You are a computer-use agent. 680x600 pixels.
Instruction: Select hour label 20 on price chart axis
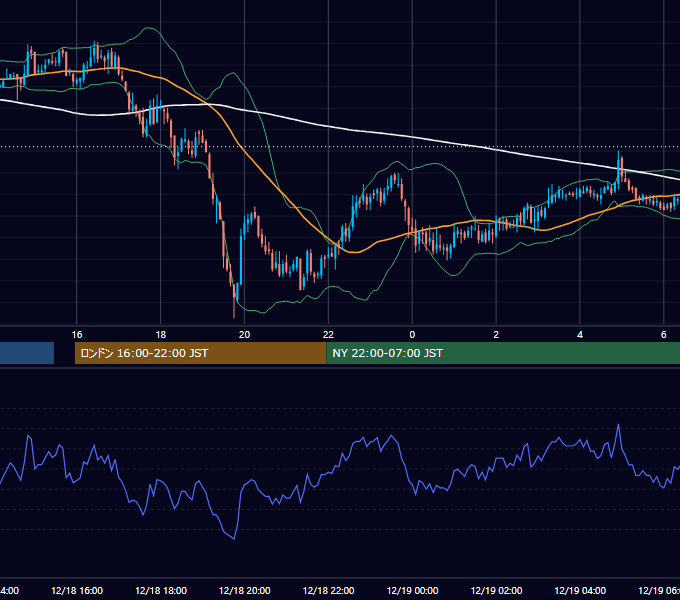[x=245, y=335]
